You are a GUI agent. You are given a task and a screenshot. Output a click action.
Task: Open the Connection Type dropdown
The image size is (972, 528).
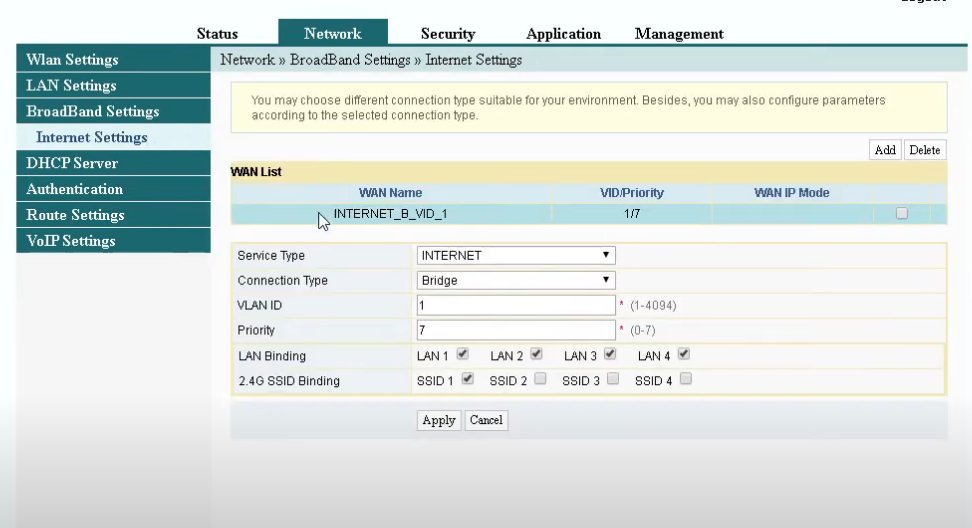click(516, 280)
